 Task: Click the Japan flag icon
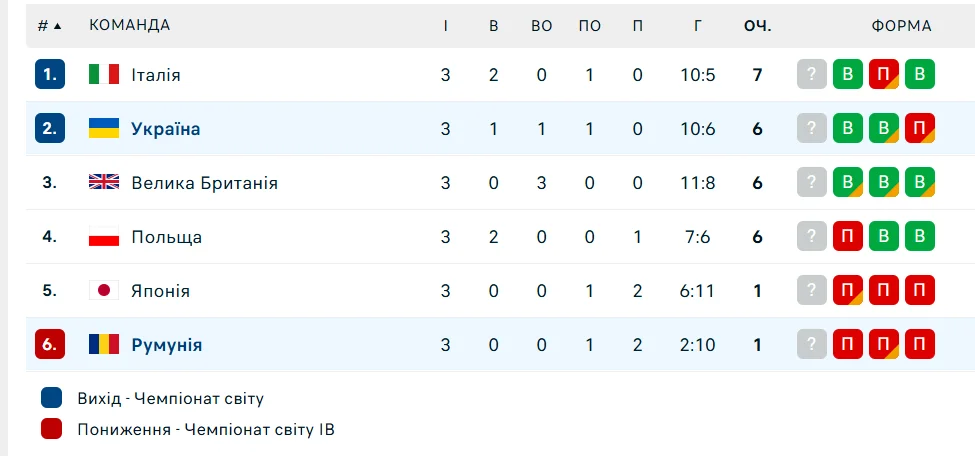click(x=104, y=291)
